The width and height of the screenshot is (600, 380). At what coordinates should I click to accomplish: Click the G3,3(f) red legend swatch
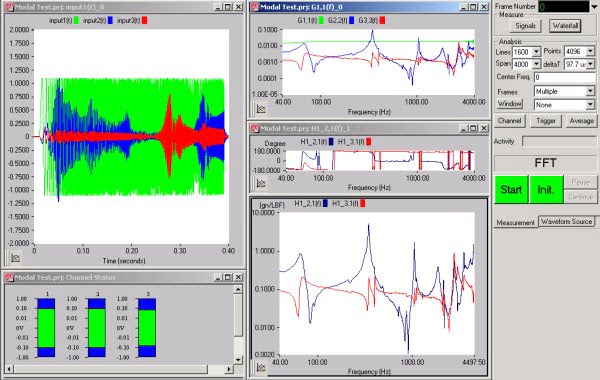[382, 20]
